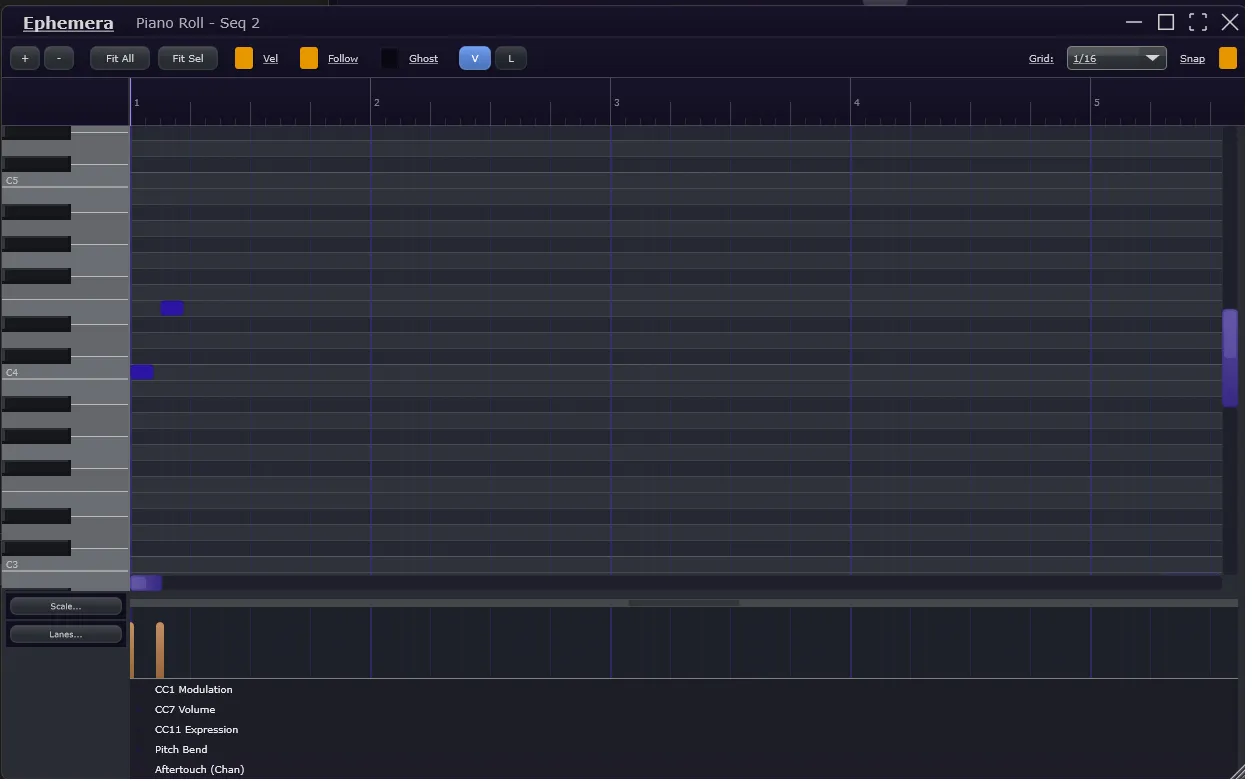Open the Scale... menu button
This screenshot has width=1252, height=781.
(x=66, y=606)
